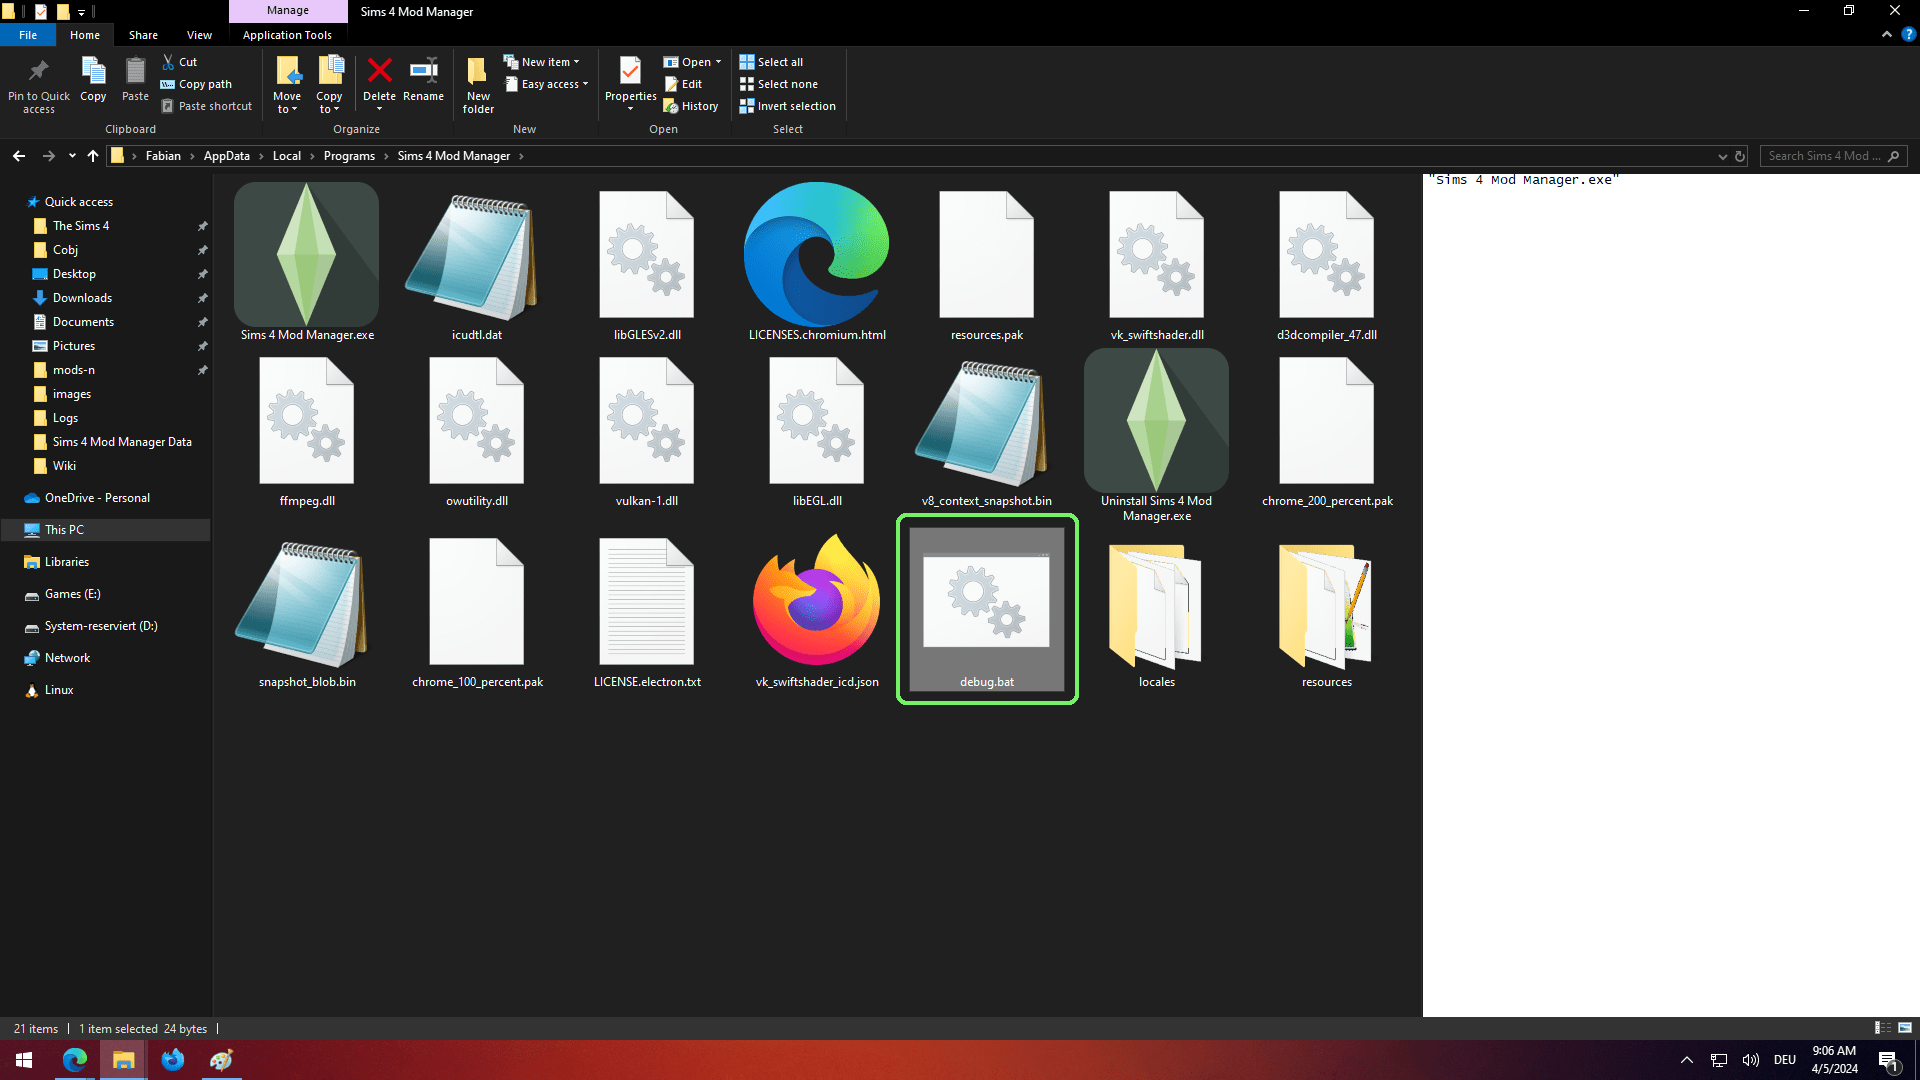Select the d3dcompiler_47.dll file
1920x1080 pixels.
coord(1326,263)
